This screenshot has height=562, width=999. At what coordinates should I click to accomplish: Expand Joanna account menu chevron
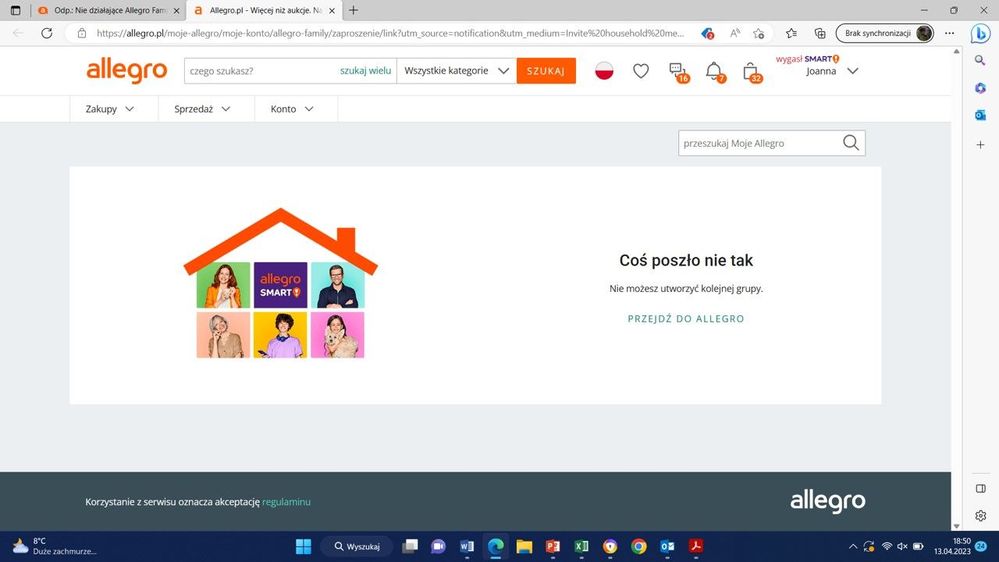click(852, 71)
